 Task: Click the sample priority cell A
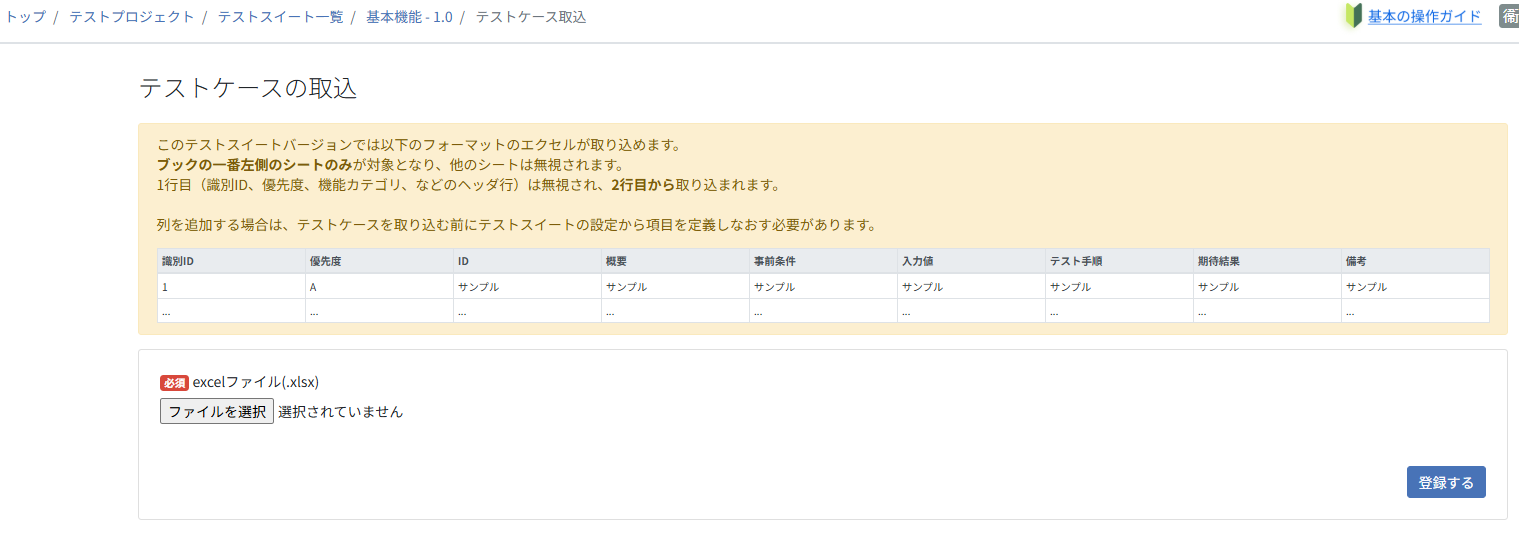coord(380,286)
